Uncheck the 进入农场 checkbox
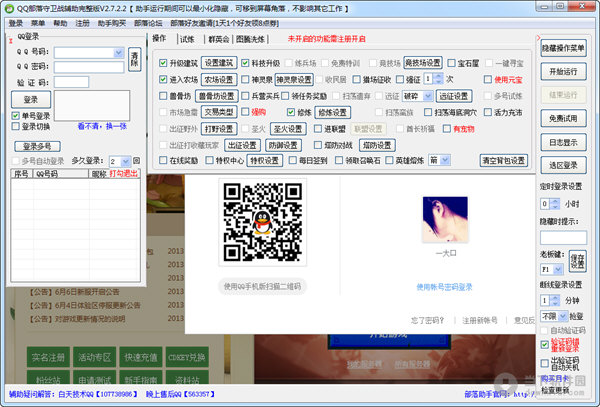Image resolution: width=600 pixels, height=407 pixels. (x=163, y=79)
